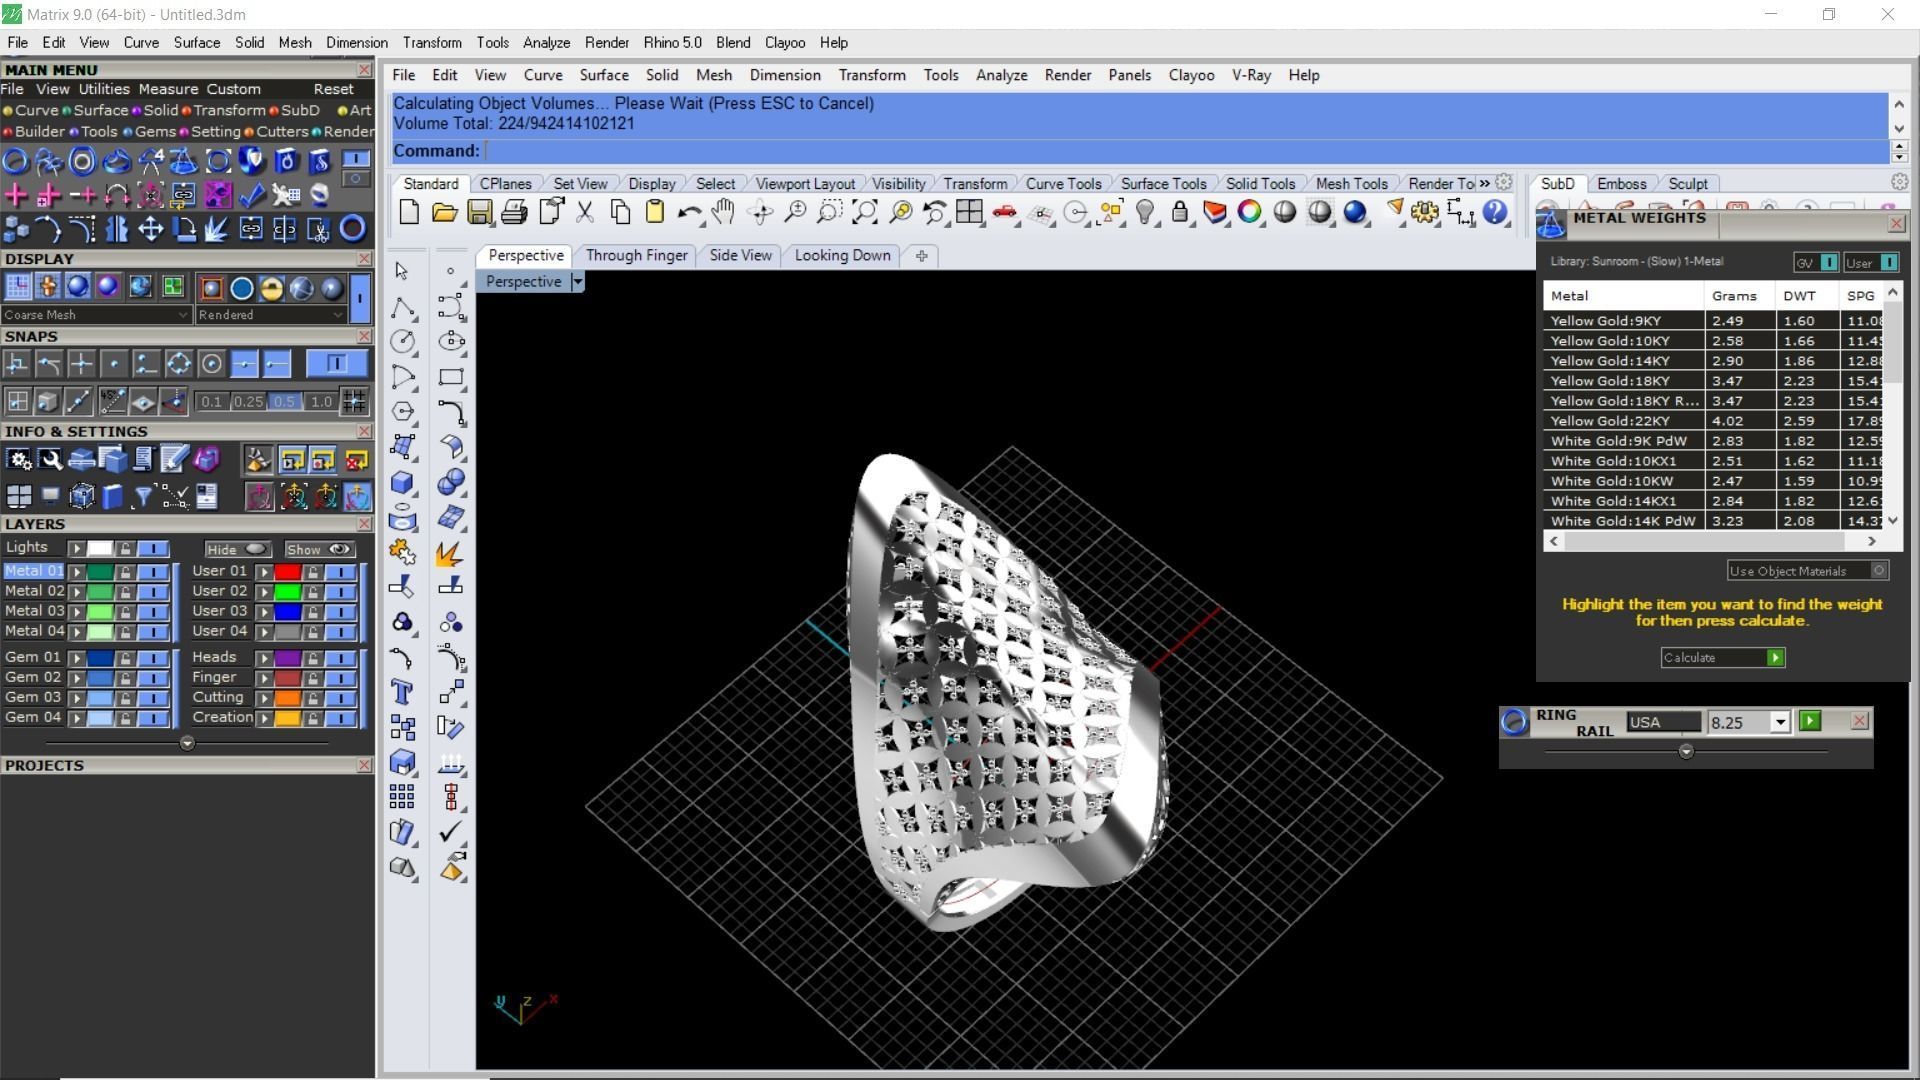Click the blue checkmark icon in Main Menu
Screen dimensions: 1920x1080
(x=251, y=195)
